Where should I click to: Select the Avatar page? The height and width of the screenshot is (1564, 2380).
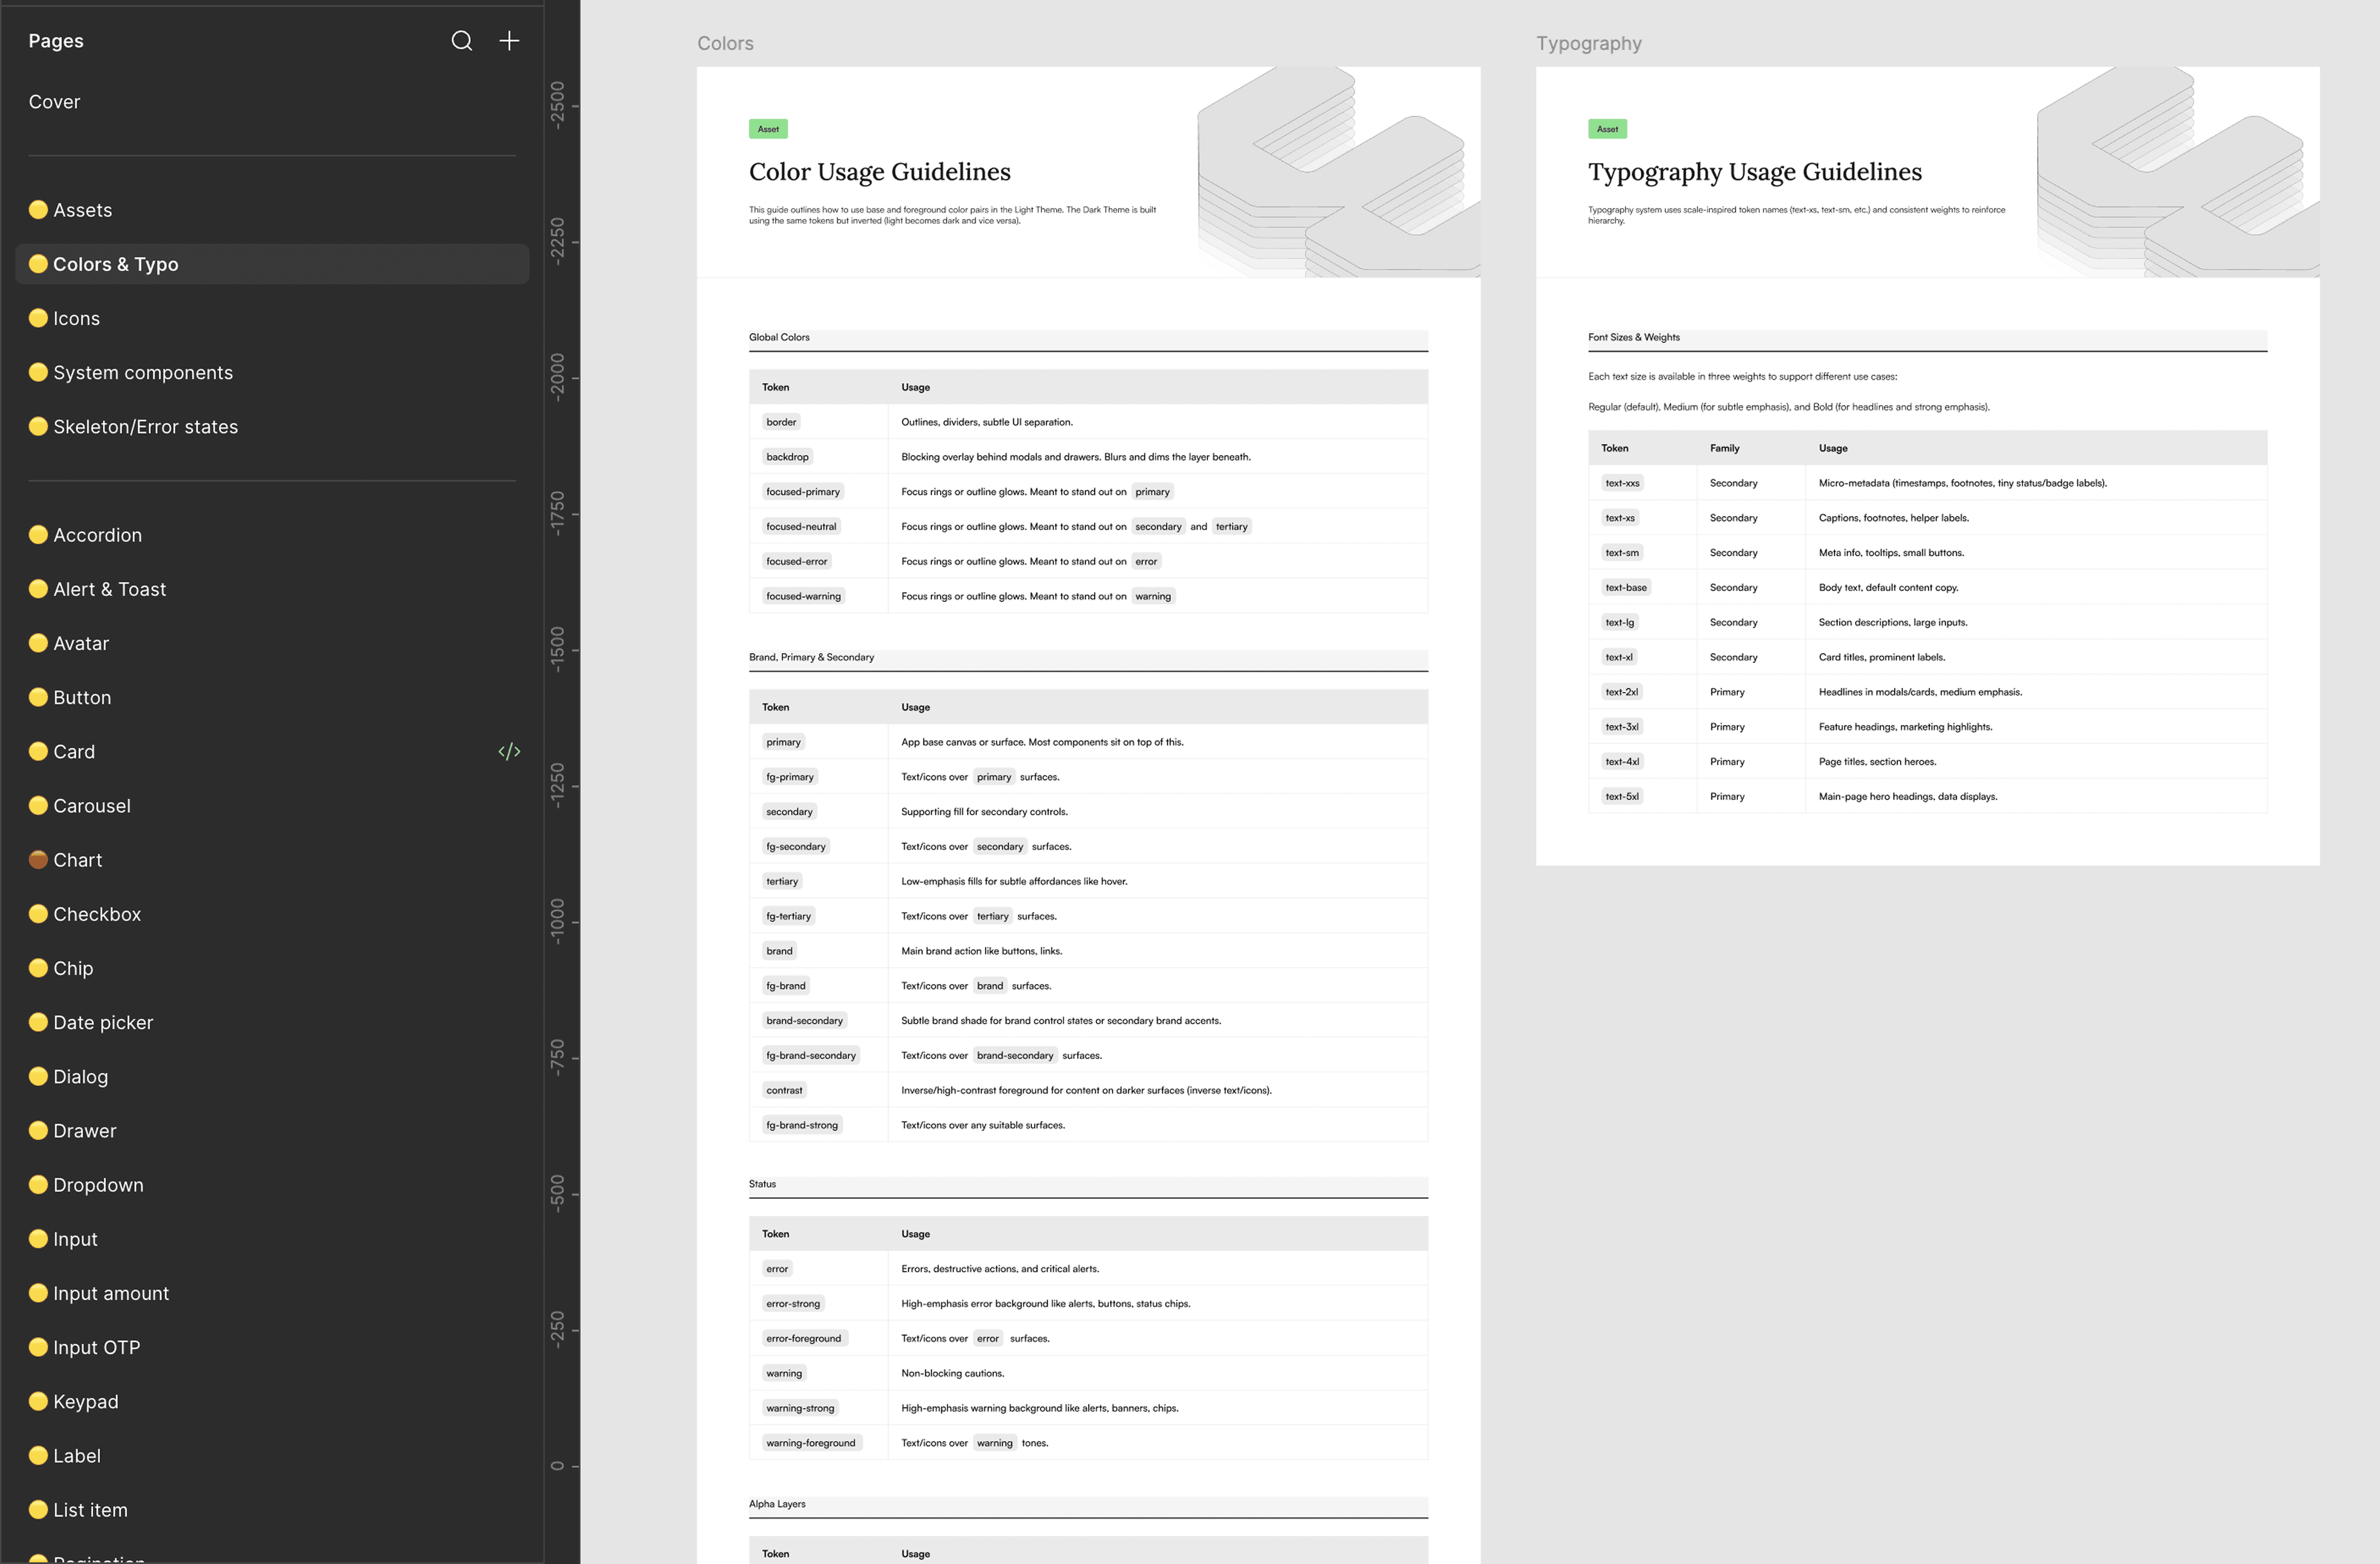point(272,643)
